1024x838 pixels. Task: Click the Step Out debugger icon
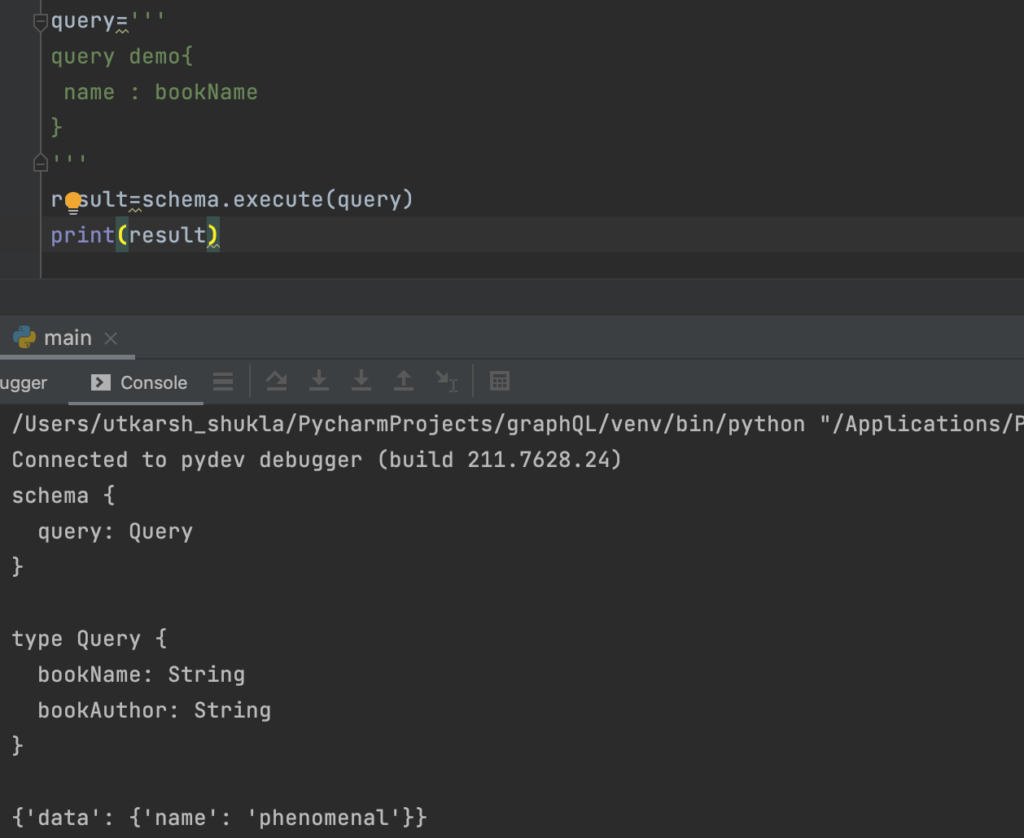[x=403, y=381]
